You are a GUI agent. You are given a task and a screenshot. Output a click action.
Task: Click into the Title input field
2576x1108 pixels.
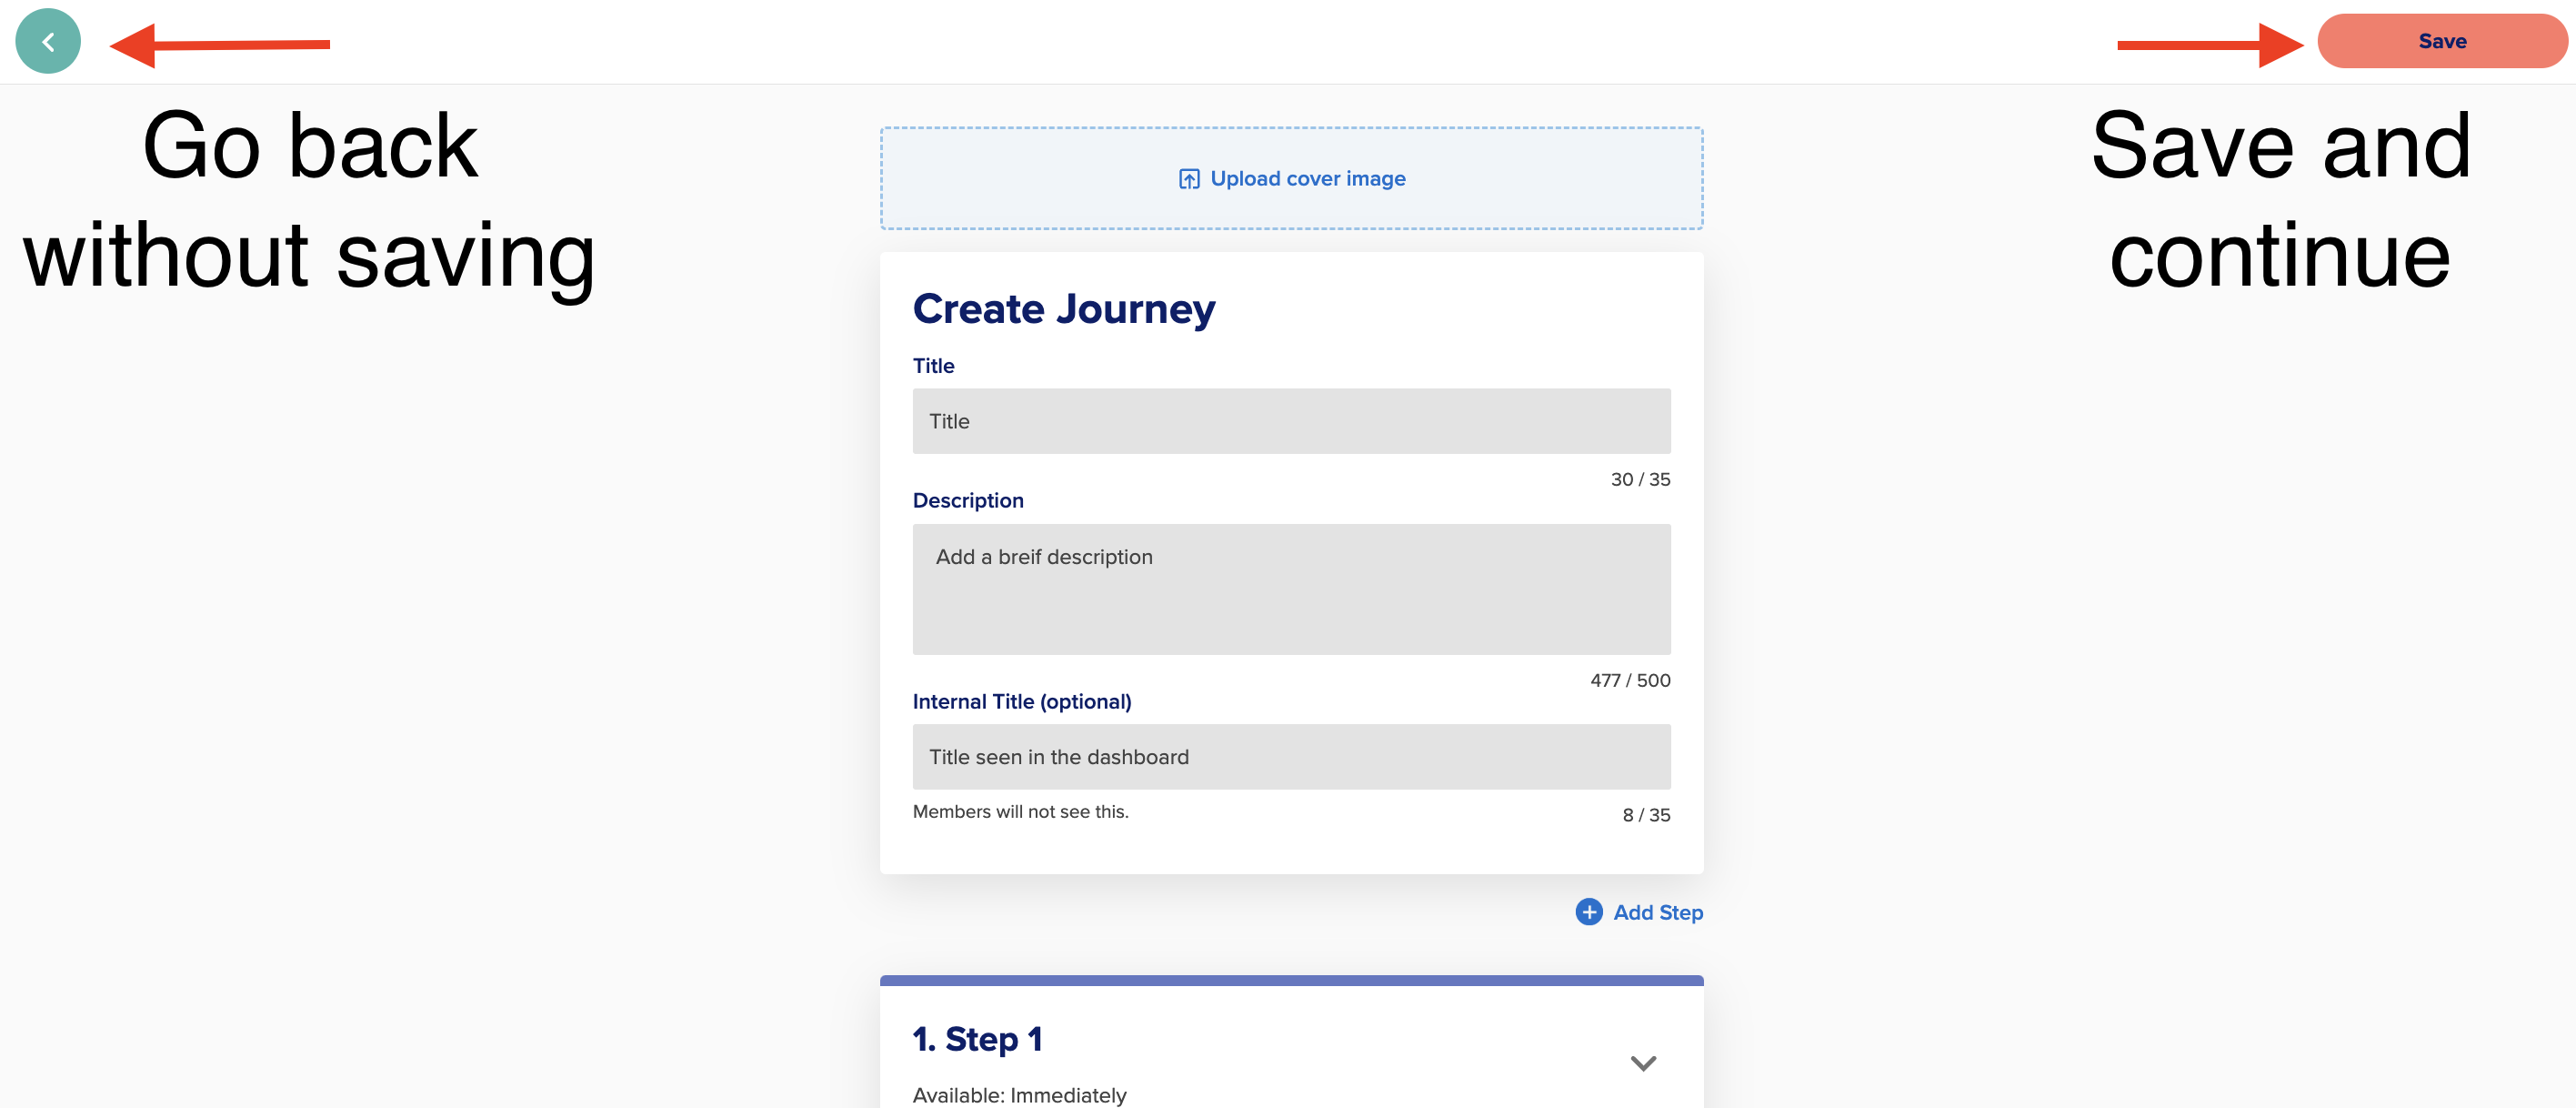(x=1291, y=421)
